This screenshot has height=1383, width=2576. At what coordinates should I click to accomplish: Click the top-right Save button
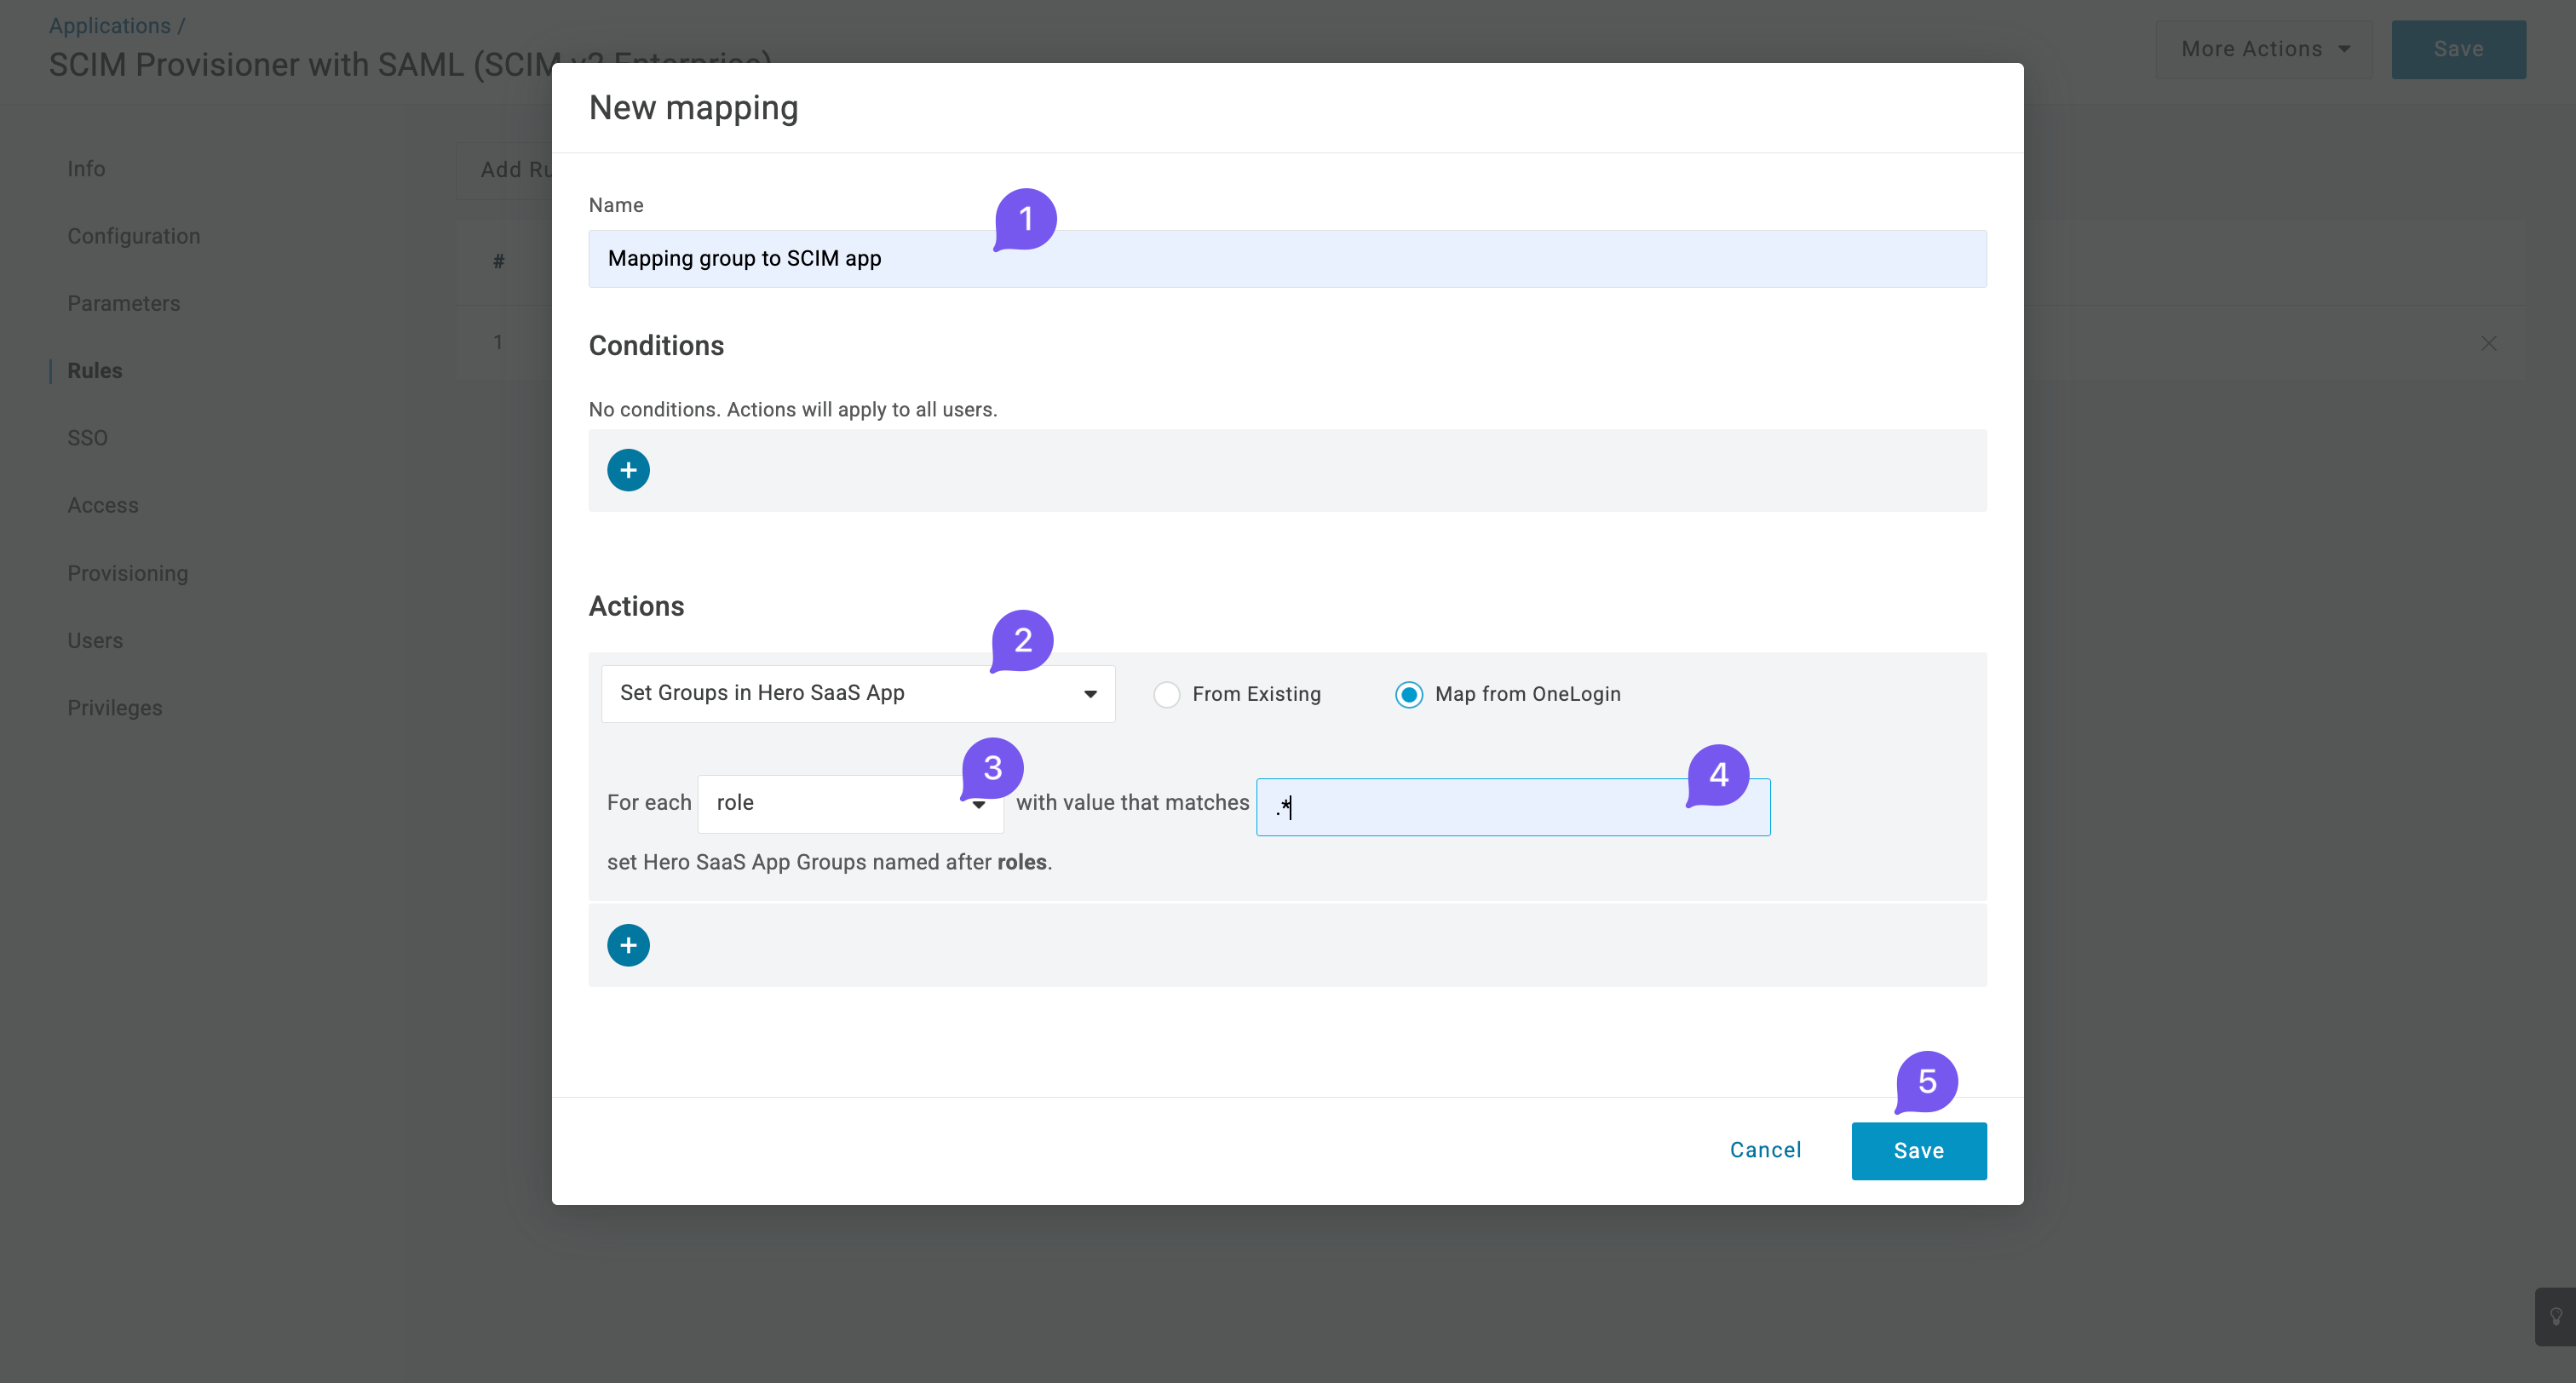tap(2458, 48)
